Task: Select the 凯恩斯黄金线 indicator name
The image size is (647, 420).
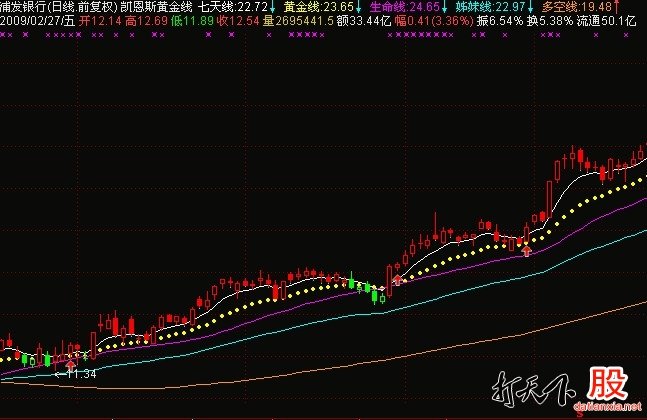Action: [x=157, y=7]
